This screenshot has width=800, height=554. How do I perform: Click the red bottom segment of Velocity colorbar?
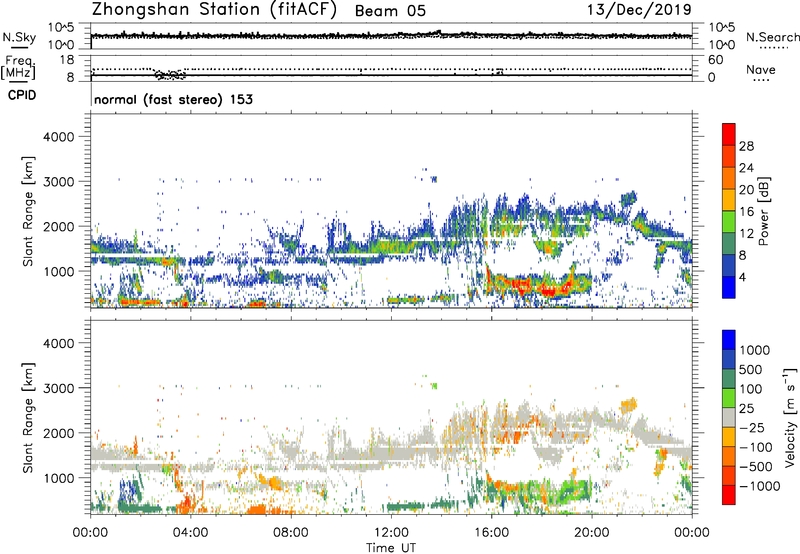(729, 495)
